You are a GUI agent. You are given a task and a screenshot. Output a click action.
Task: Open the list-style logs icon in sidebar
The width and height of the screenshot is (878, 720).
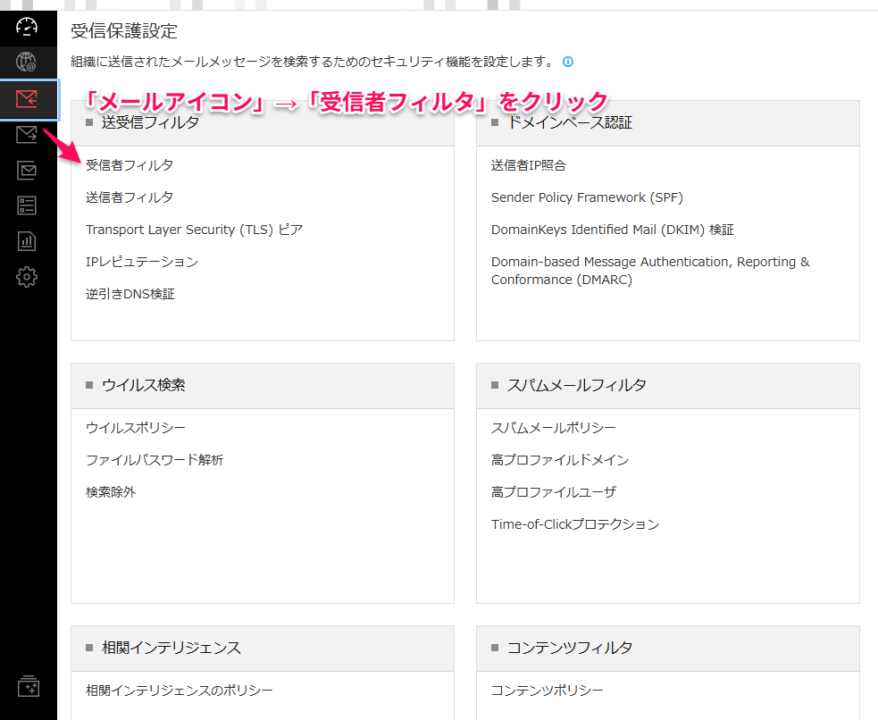pyautogui.click(x=27, y=205)
